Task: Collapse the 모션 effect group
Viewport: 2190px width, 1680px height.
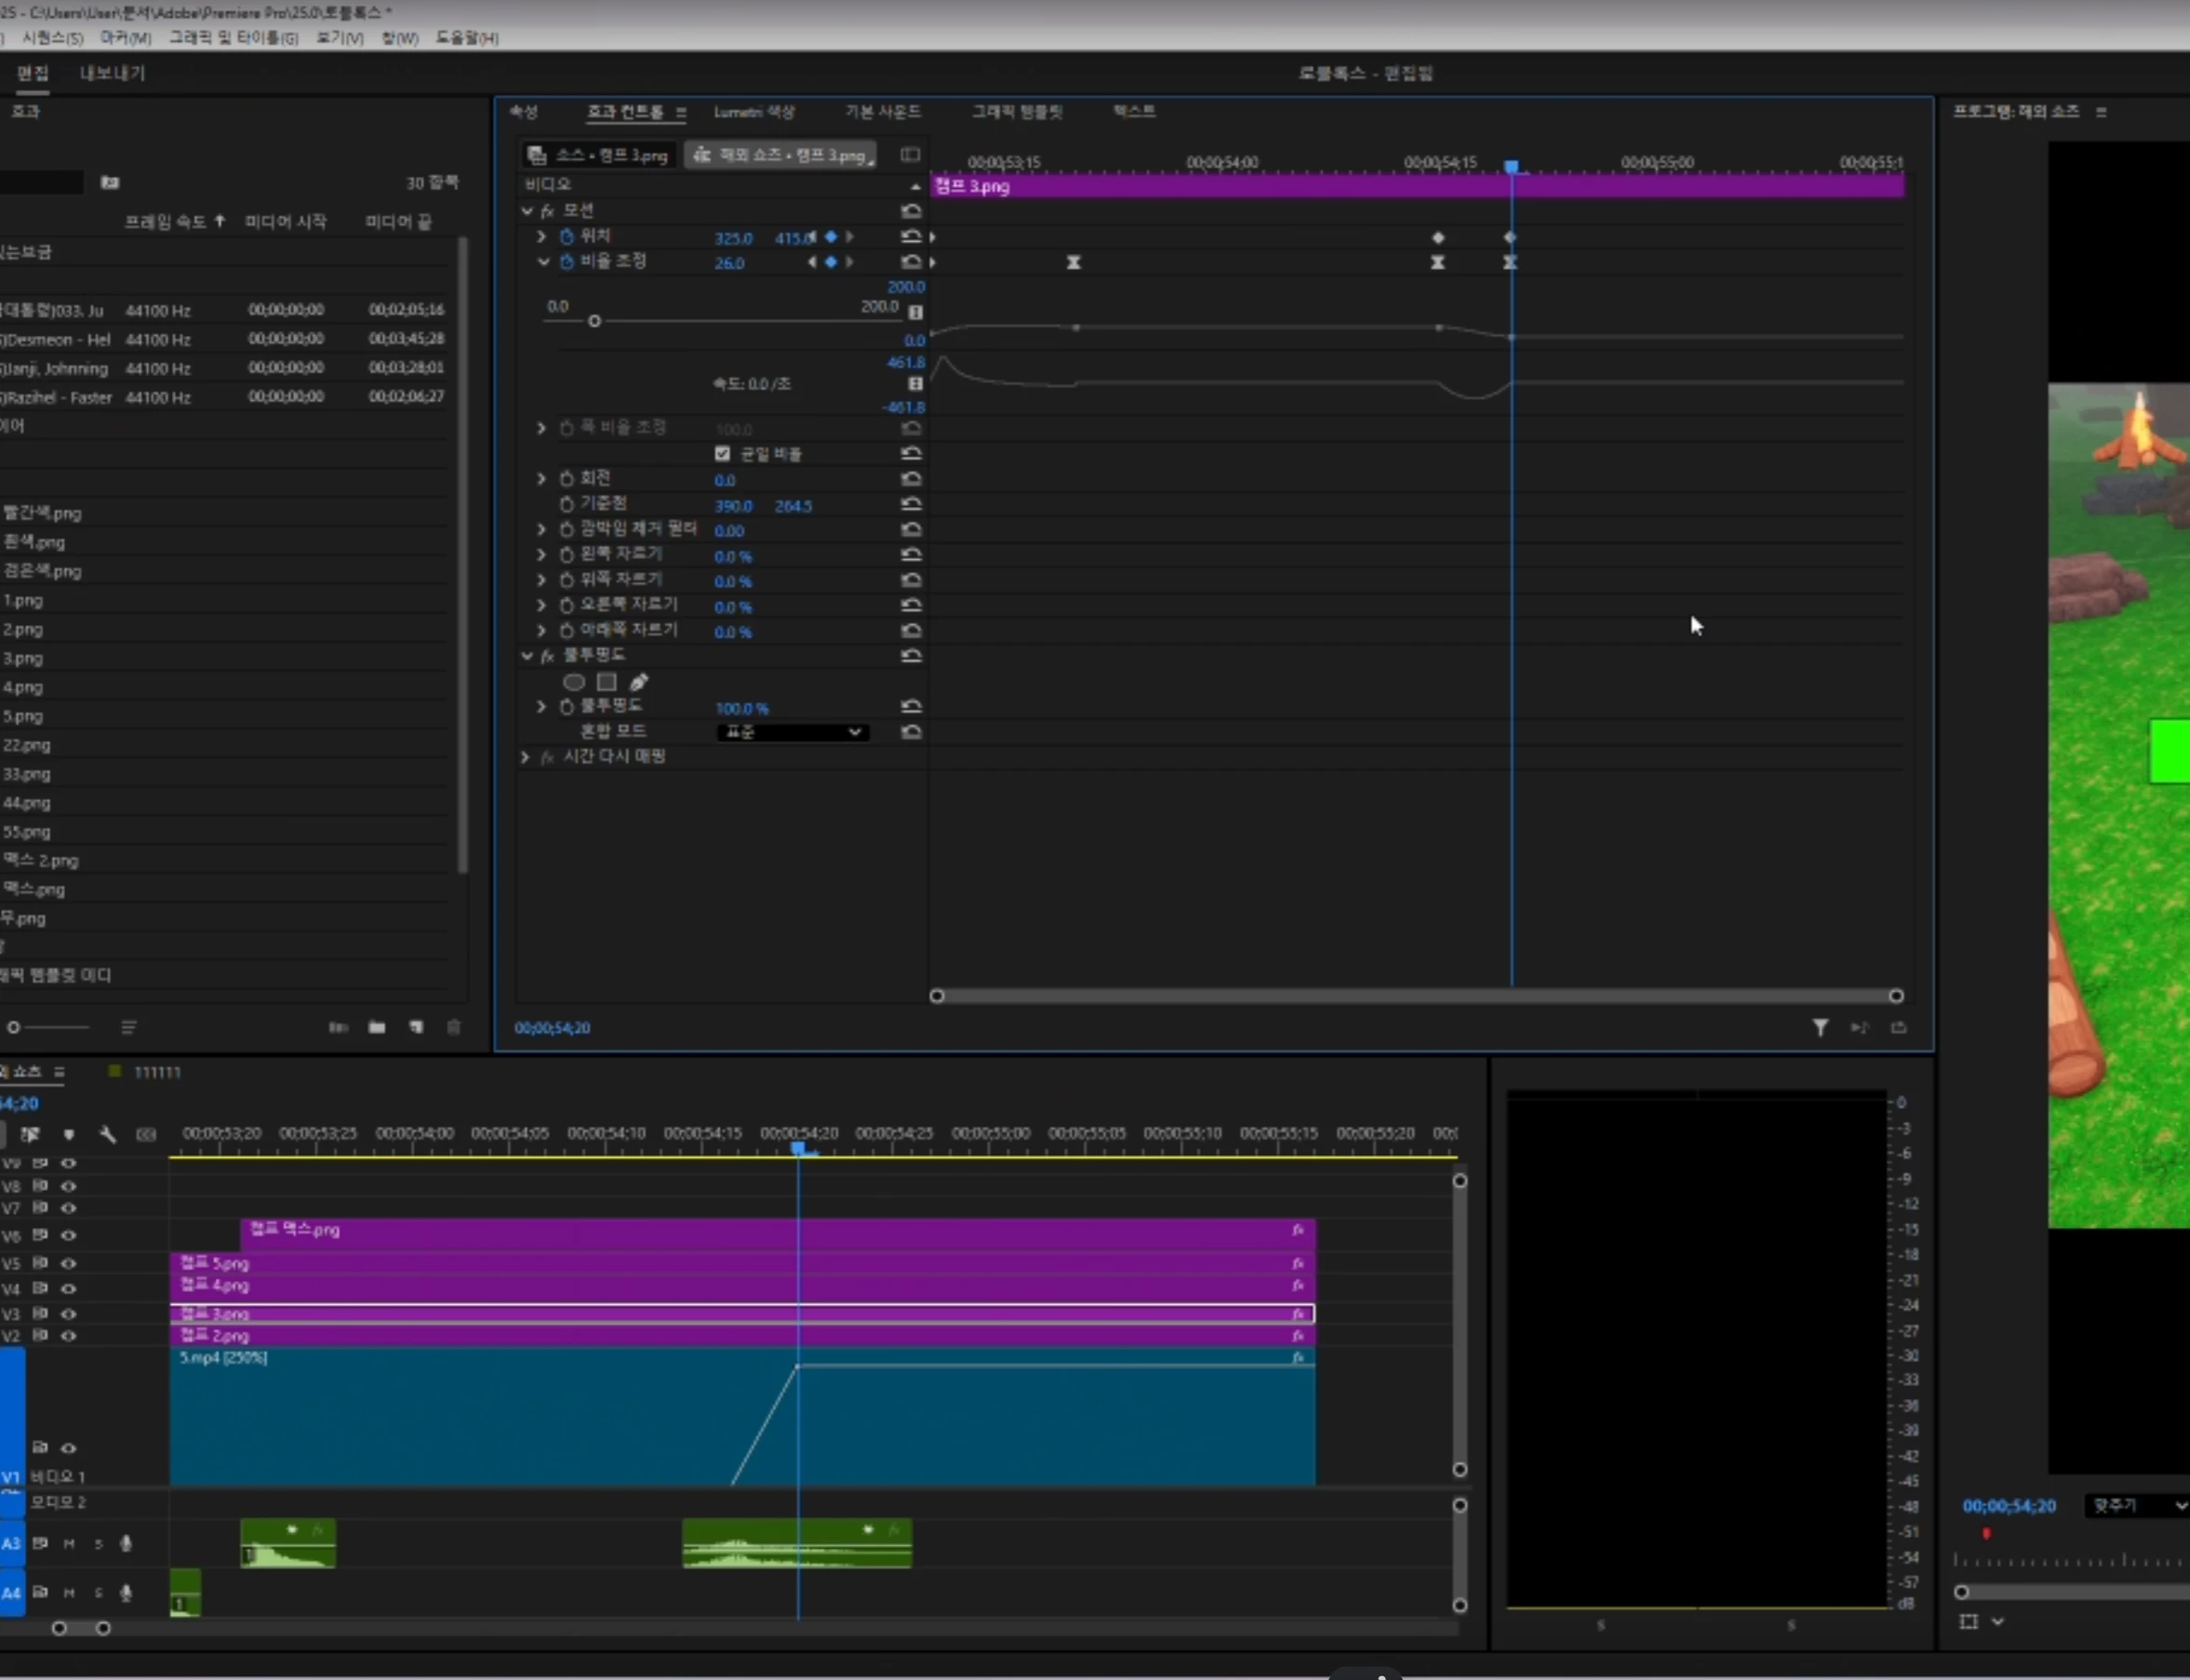Action: point(527,211)
